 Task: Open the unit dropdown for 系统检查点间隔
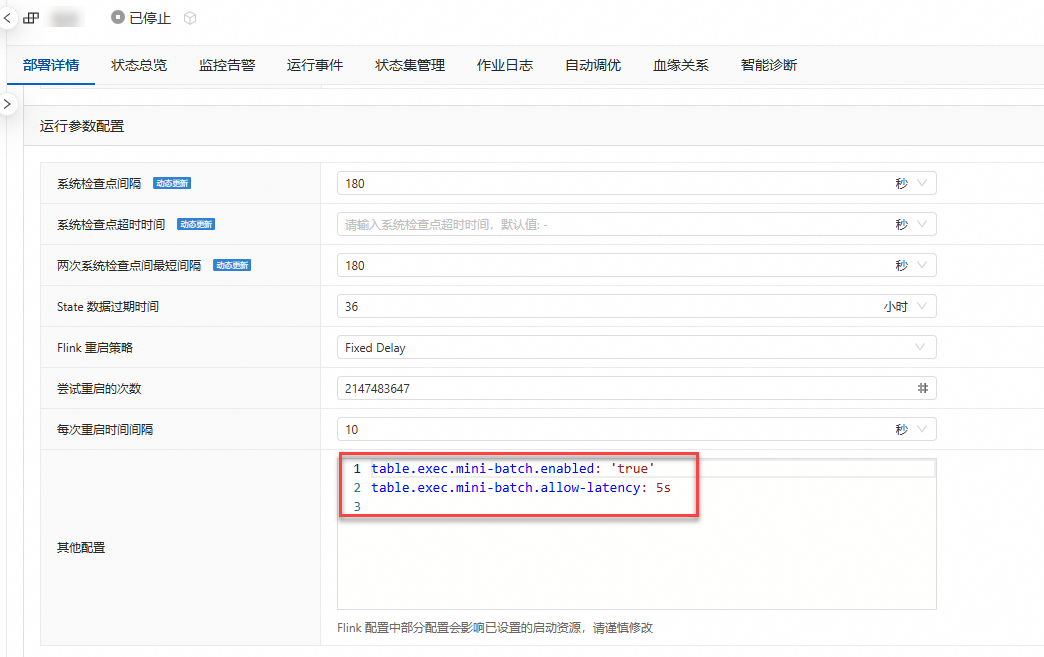click(x=911, y=183)
